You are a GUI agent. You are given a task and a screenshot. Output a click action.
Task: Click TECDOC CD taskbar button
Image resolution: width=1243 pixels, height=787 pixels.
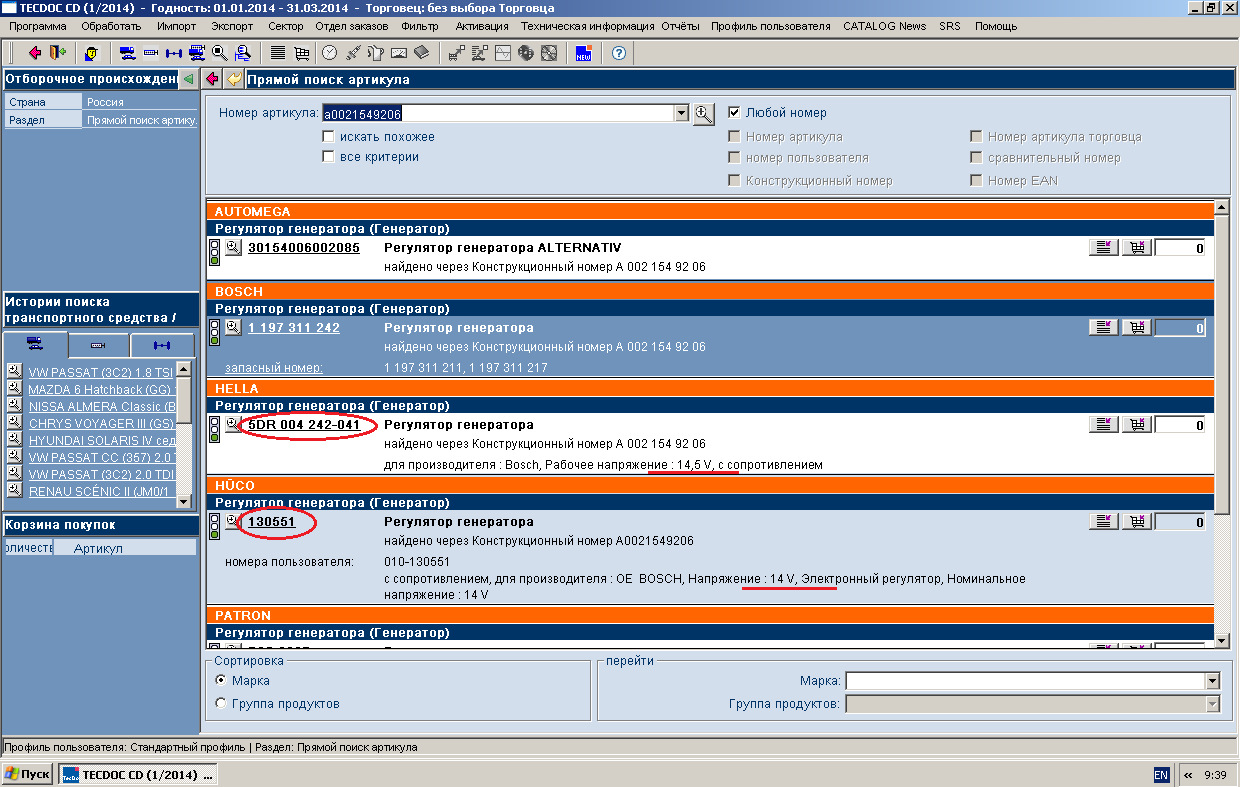point(137,775)
